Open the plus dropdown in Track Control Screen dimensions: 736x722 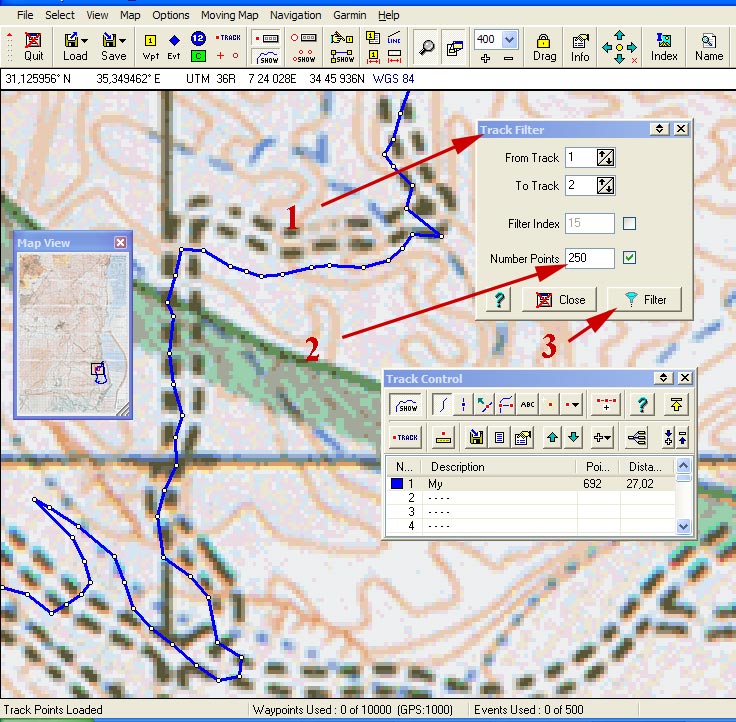[602, 438]
